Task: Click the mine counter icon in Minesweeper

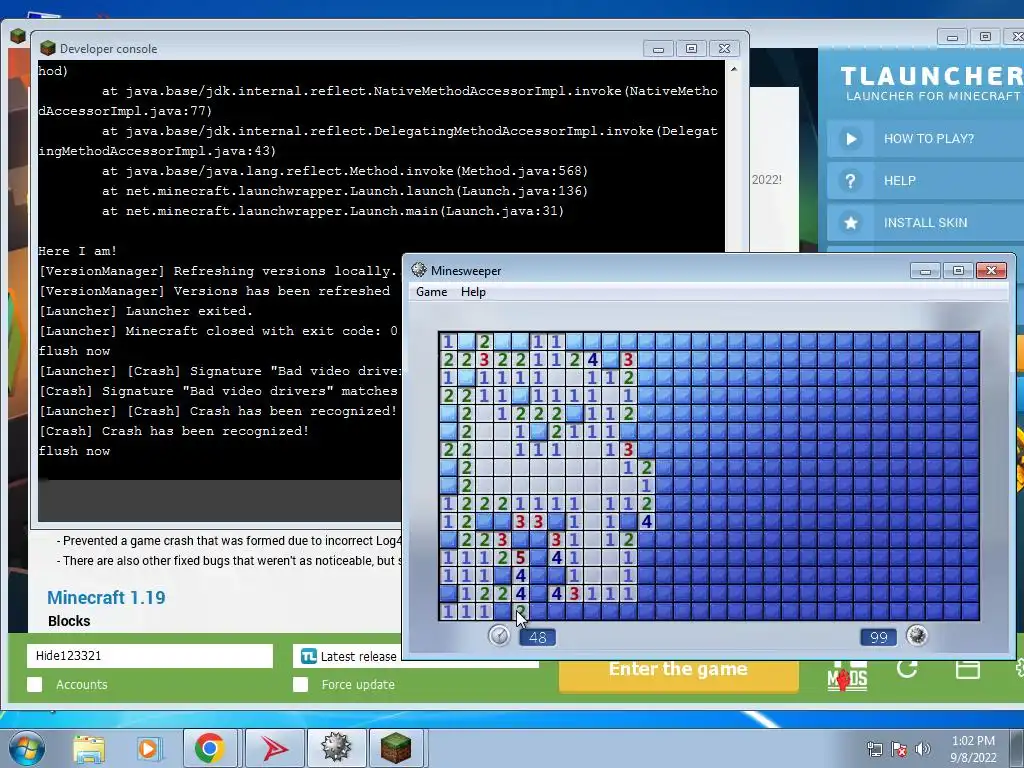Action: [917, 635]
